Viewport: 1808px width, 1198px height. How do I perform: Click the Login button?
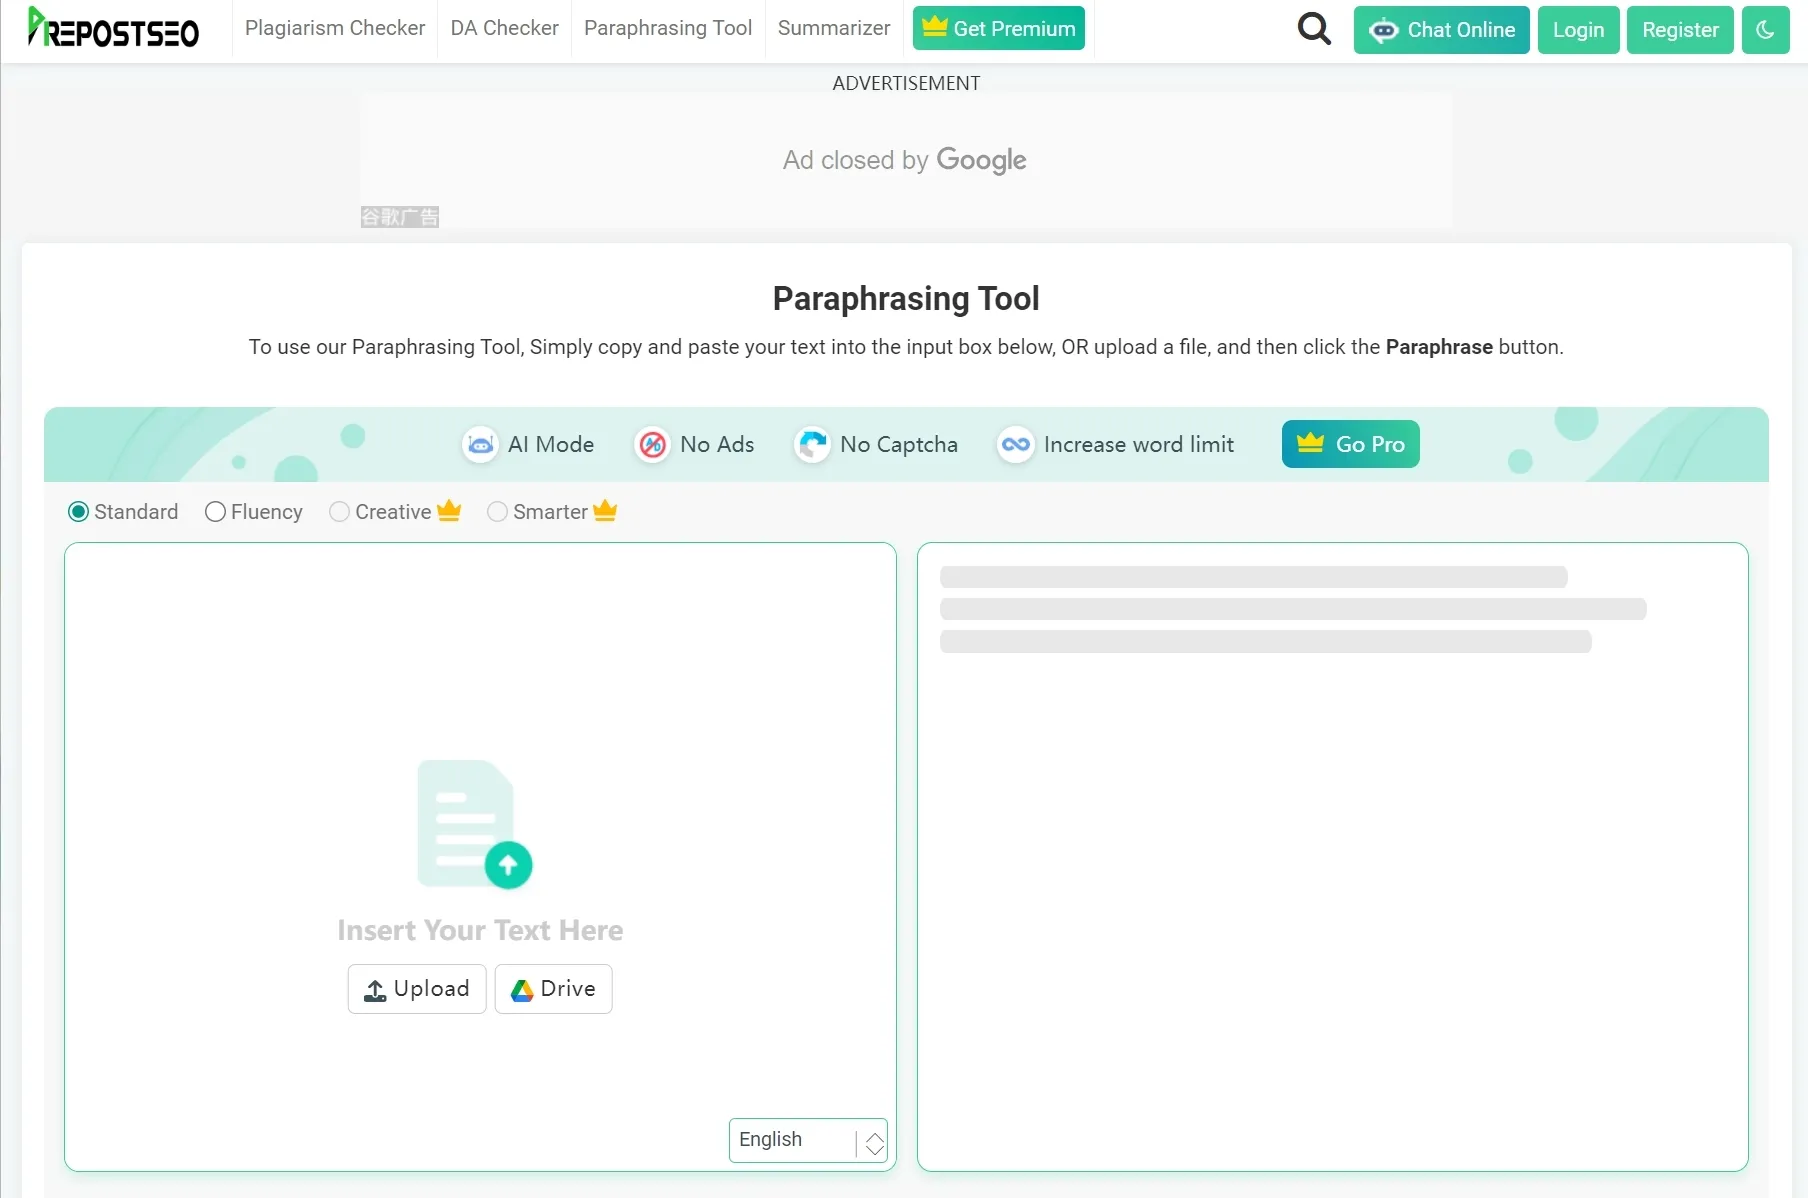point(1579,30)
